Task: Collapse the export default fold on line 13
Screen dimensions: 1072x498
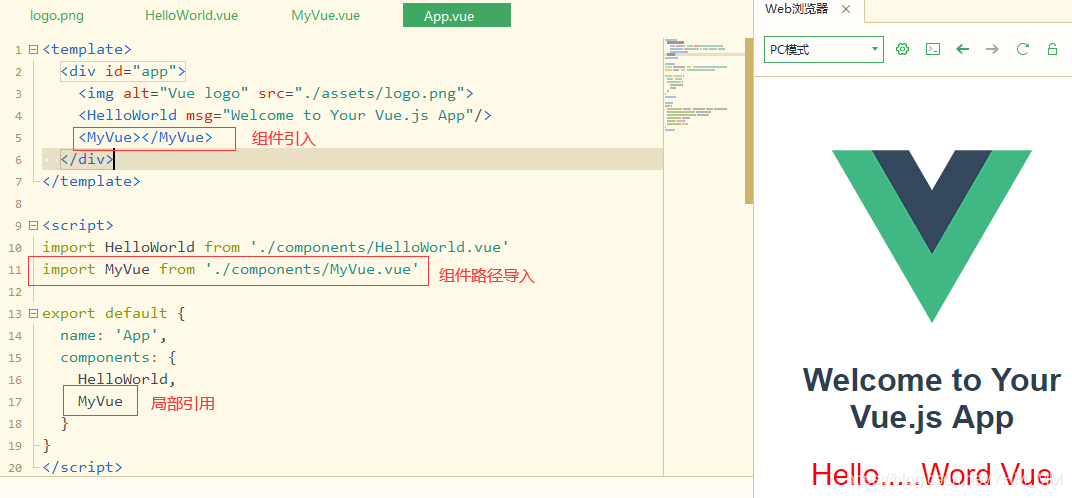Action: [x=34, y=313]
